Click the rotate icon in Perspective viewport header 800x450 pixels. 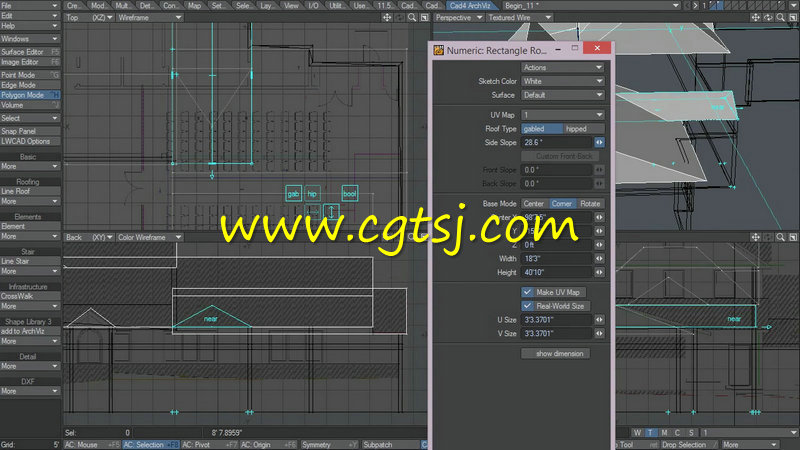tap(768, 17)
